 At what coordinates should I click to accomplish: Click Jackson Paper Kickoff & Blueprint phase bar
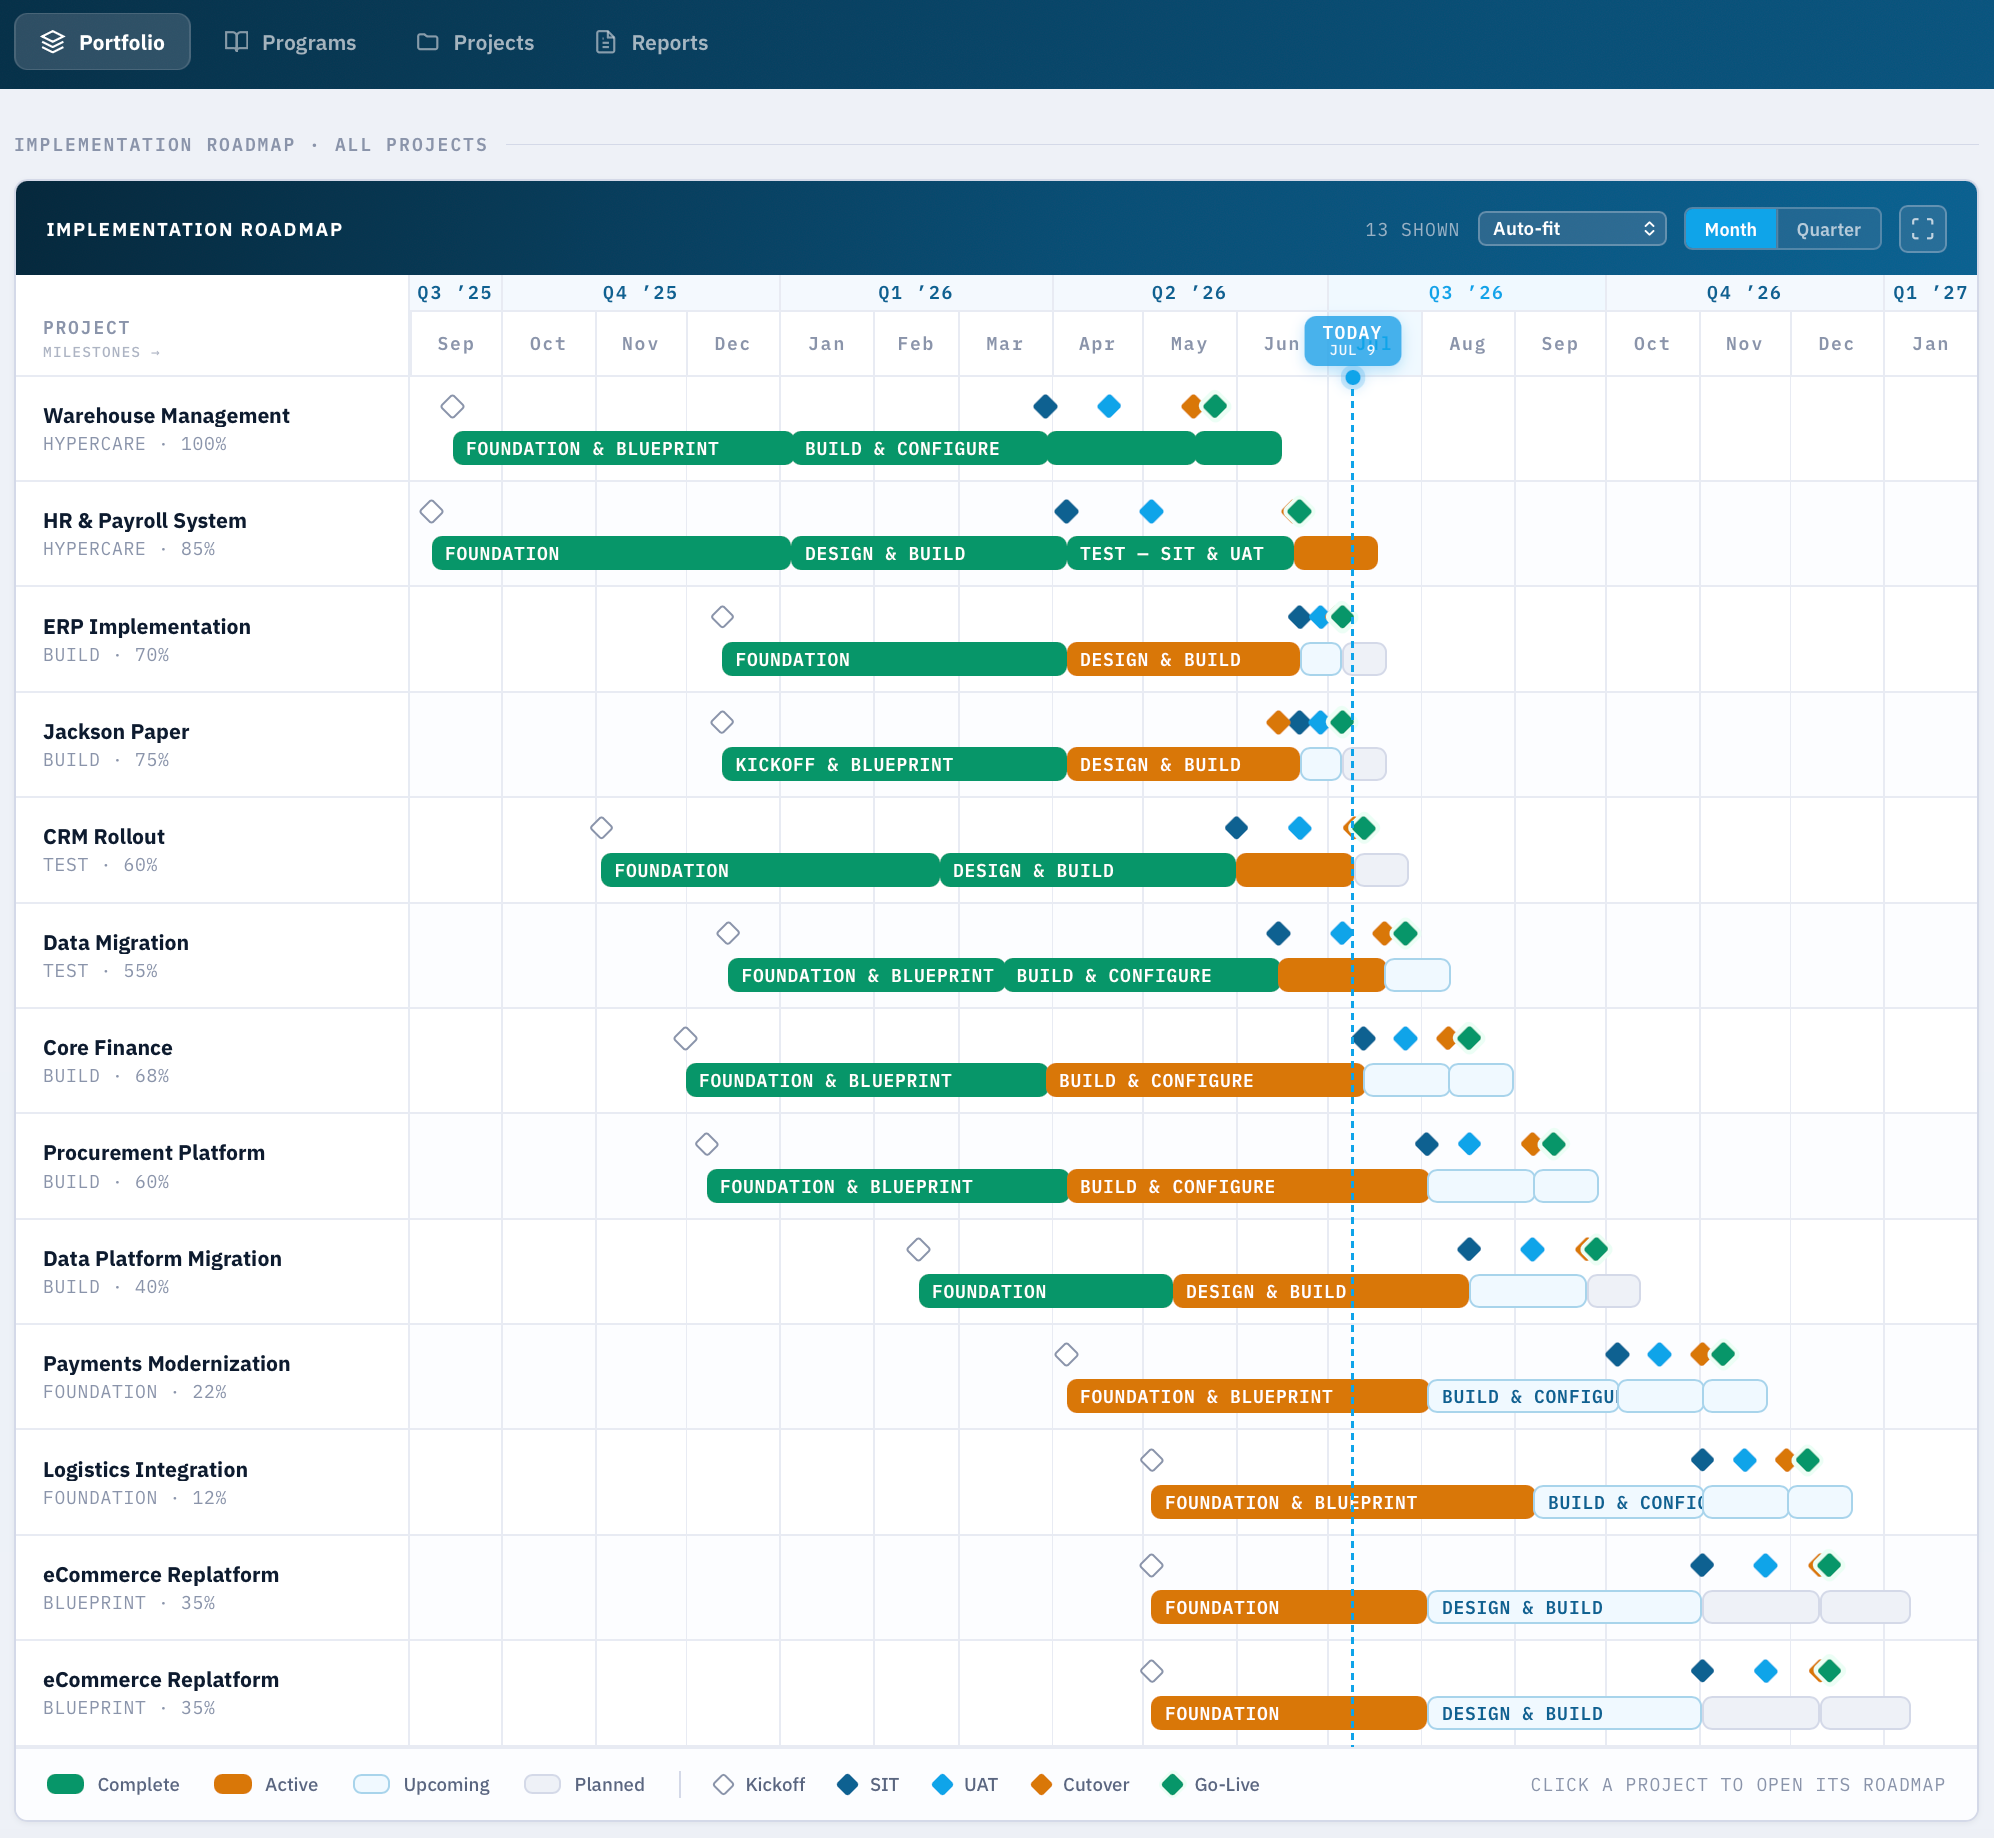click(x=894, y=765)
